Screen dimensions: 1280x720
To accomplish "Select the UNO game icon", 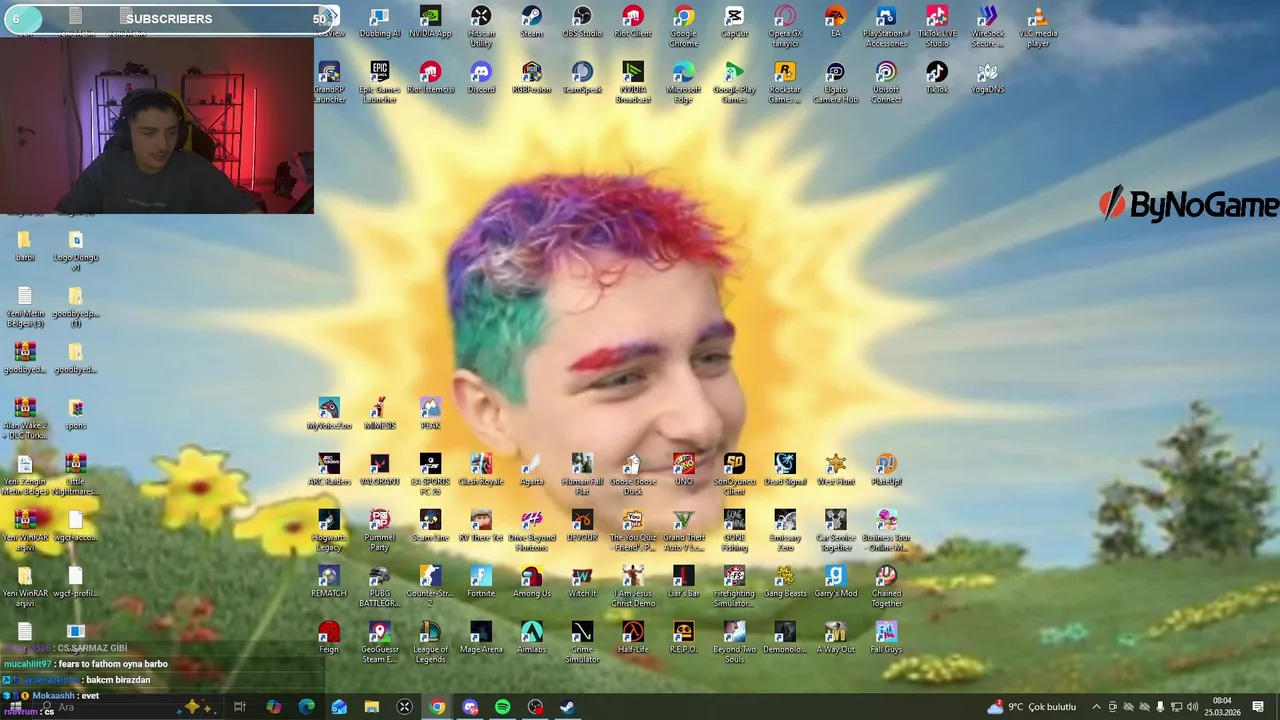I will (x=684, y=470).
